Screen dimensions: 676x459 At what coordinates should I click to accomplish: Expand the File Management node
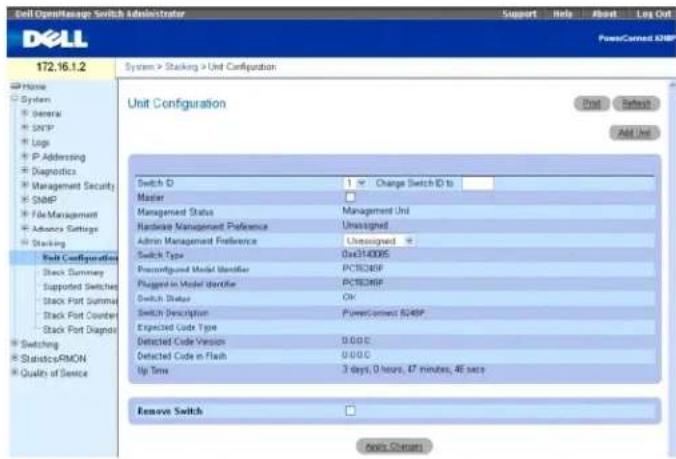(x=25, y=214)
